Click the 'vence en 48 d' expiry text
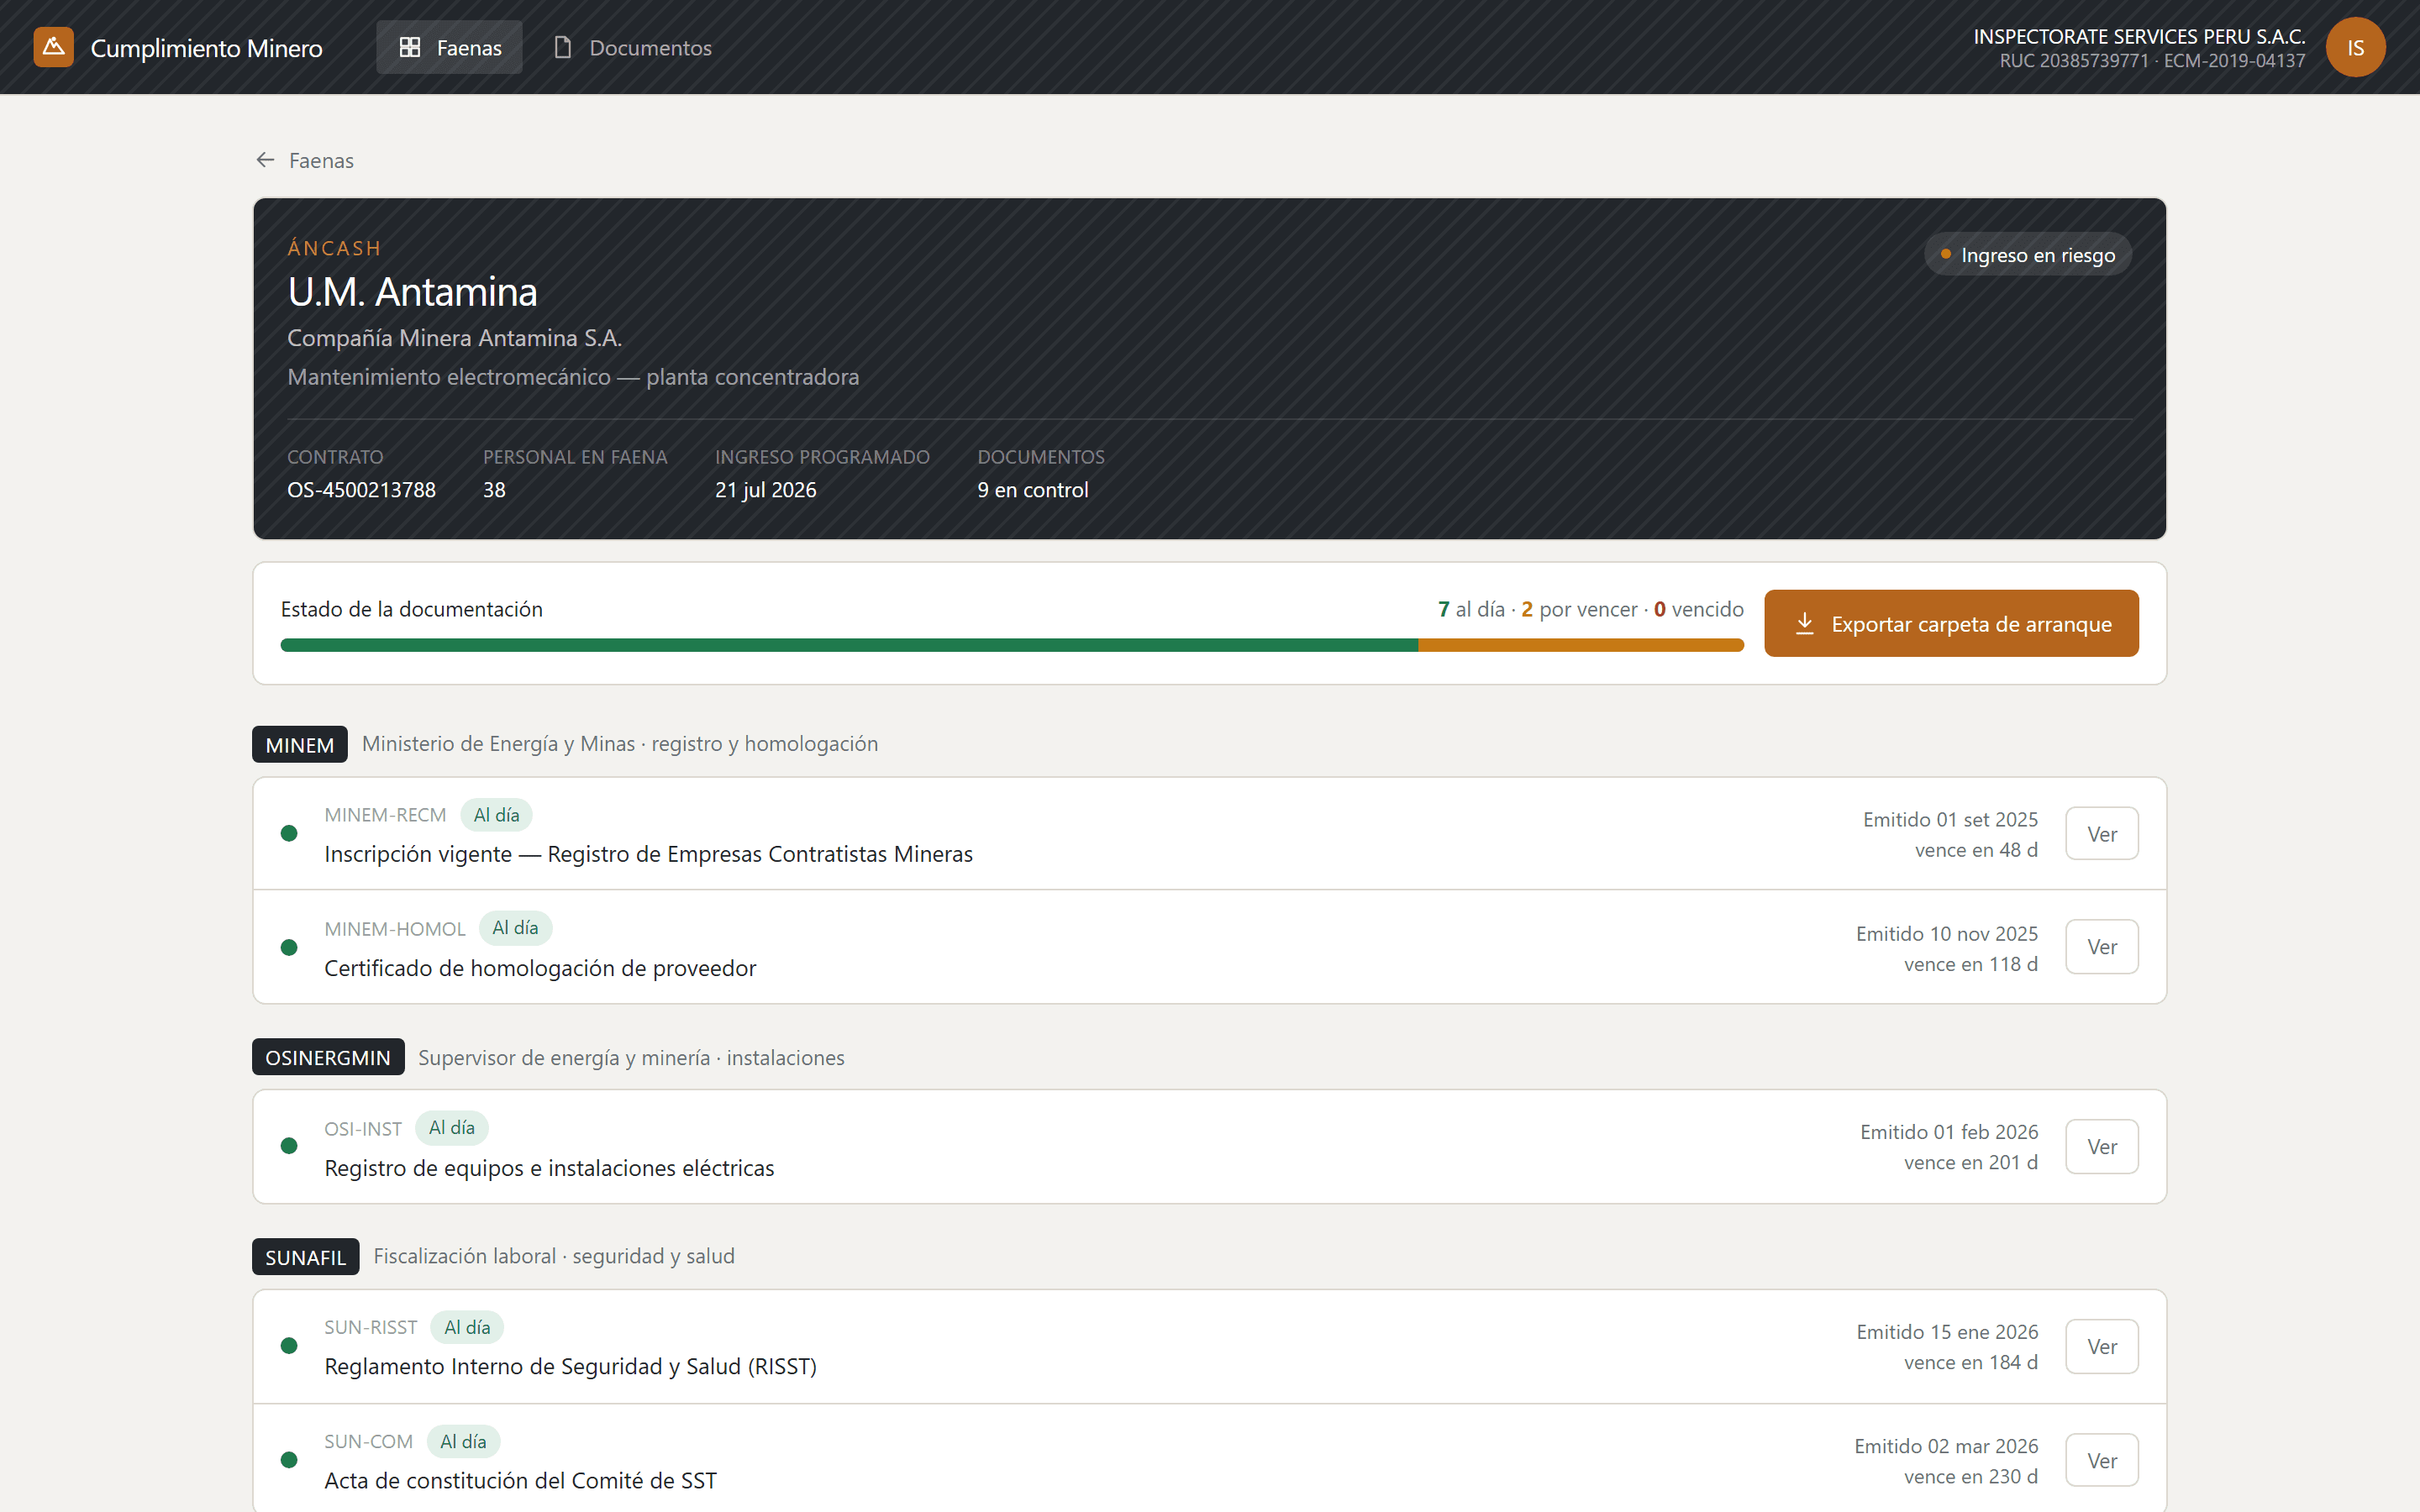The width and height of the screenshot is (2420, 1512). pos(1976,850)
